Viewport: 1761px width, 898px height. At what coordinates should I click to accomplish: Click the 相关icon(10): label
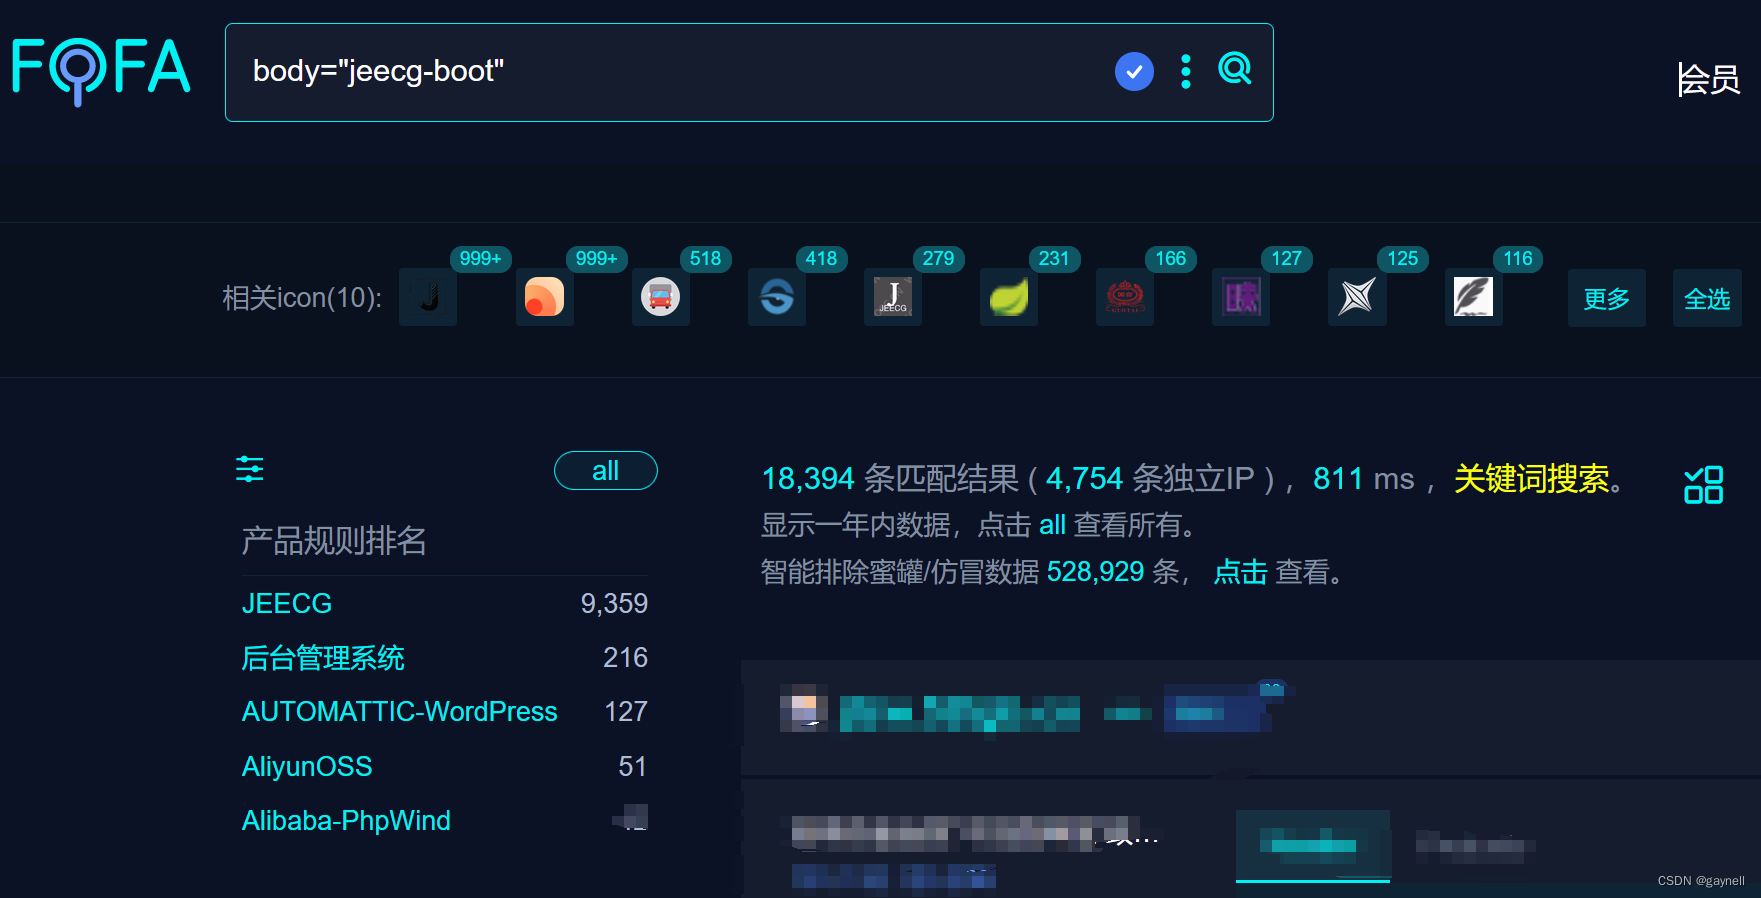[302, 298]
